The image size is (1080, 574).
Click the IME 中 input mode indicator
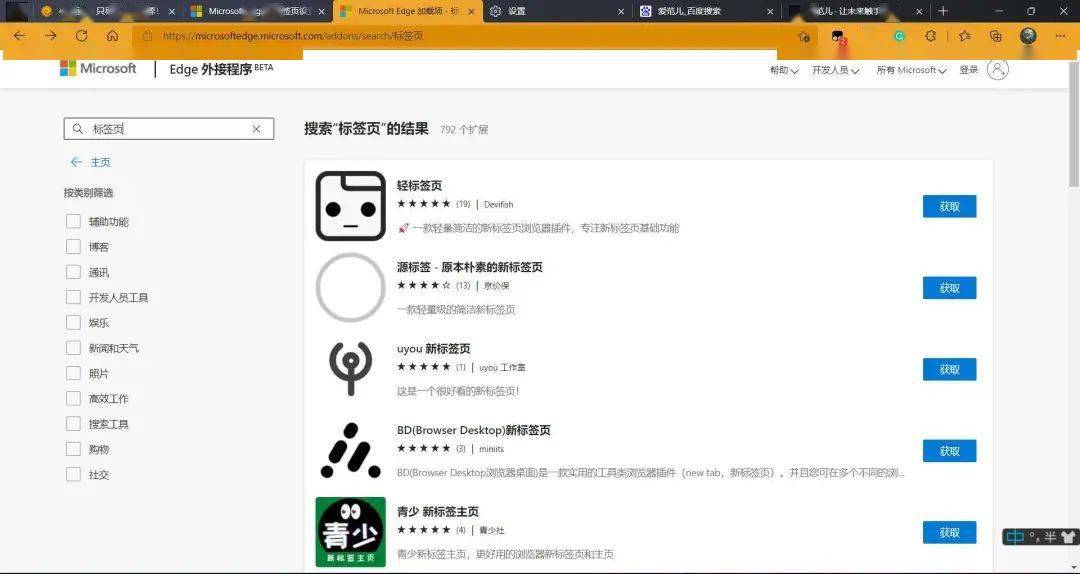(1015, 537)
